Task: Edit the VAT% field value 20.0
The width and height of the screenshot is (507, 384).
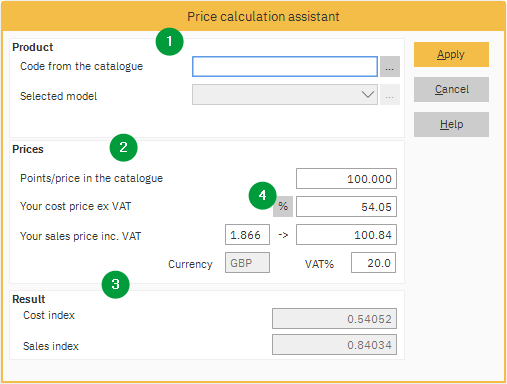Action: click(373, 263)
